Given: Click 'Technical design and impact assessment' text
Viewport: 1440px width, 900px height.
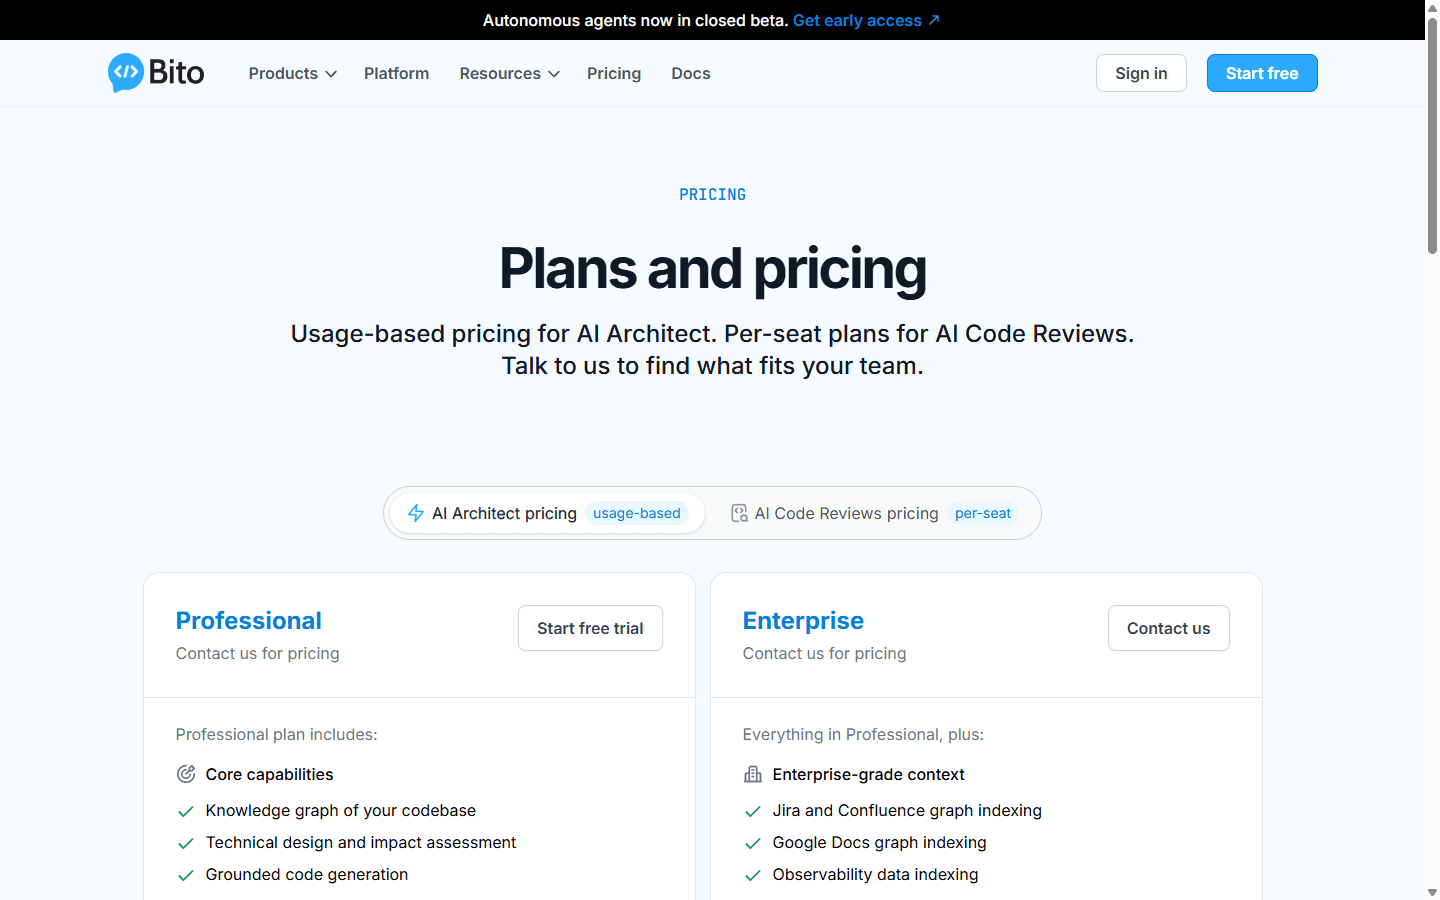Looking at the screenshot, I should point(361,842).
